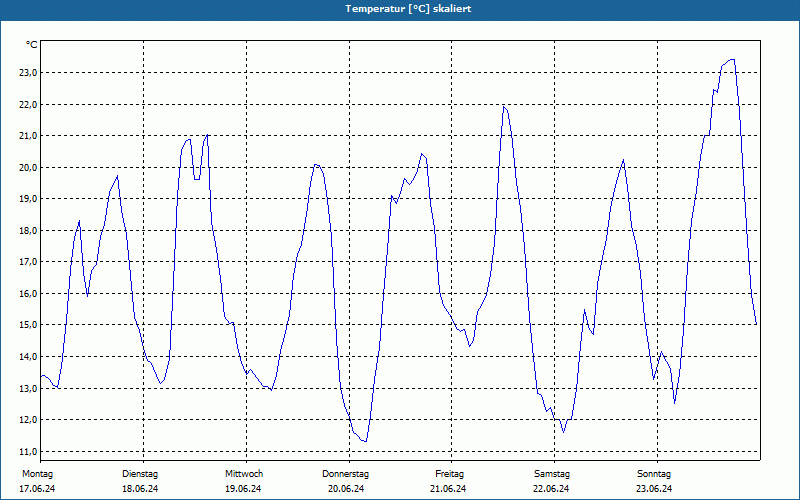Click the chart title 'Temperatur [°C] skaliert'
Image resolution: width=800 pixels, height=500 pixels.
408,9
